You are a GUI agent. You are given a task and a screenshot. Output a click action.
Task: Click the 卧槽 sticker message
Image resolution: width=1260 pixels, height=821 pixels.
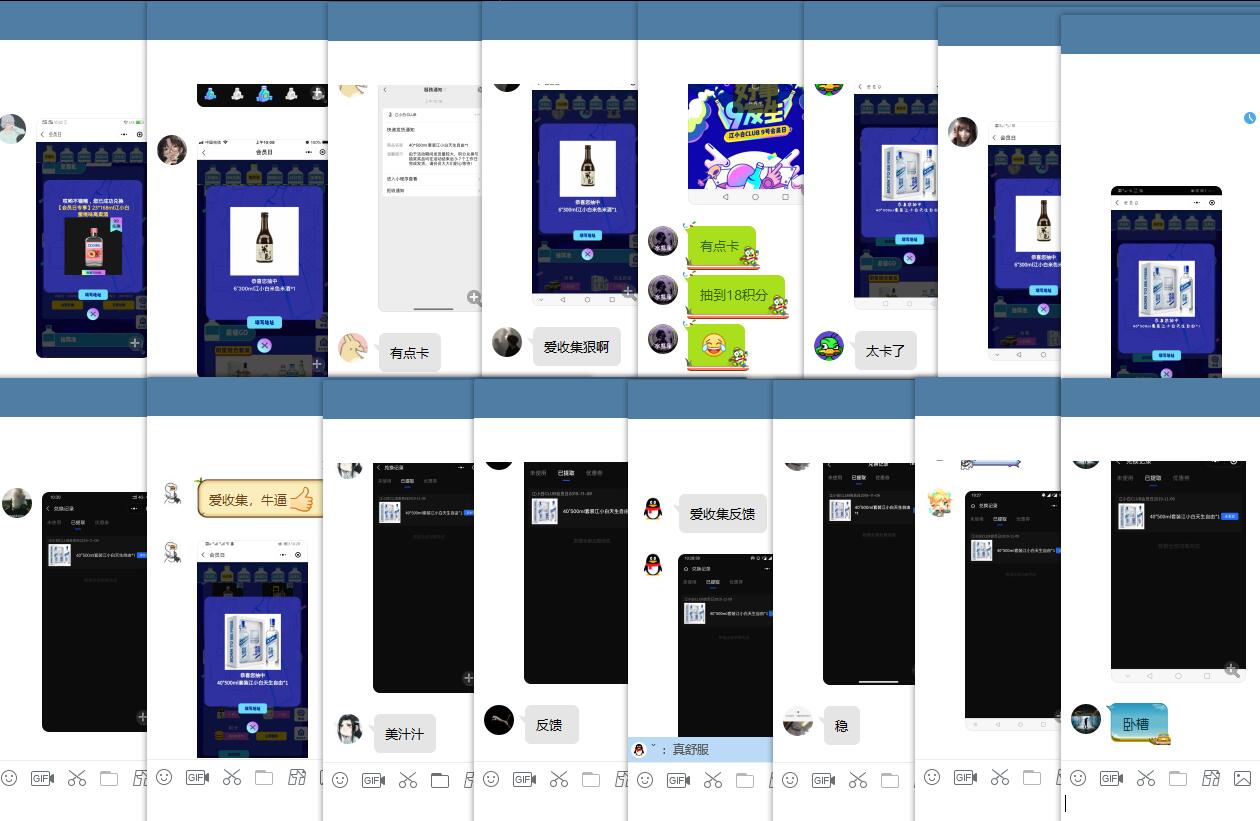pos(1139,723)
